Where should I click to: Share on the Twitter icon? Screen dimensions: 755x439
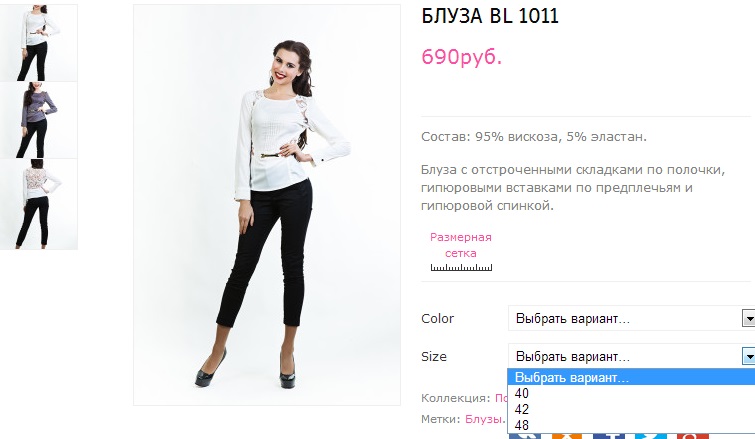[x=651, y=436]
